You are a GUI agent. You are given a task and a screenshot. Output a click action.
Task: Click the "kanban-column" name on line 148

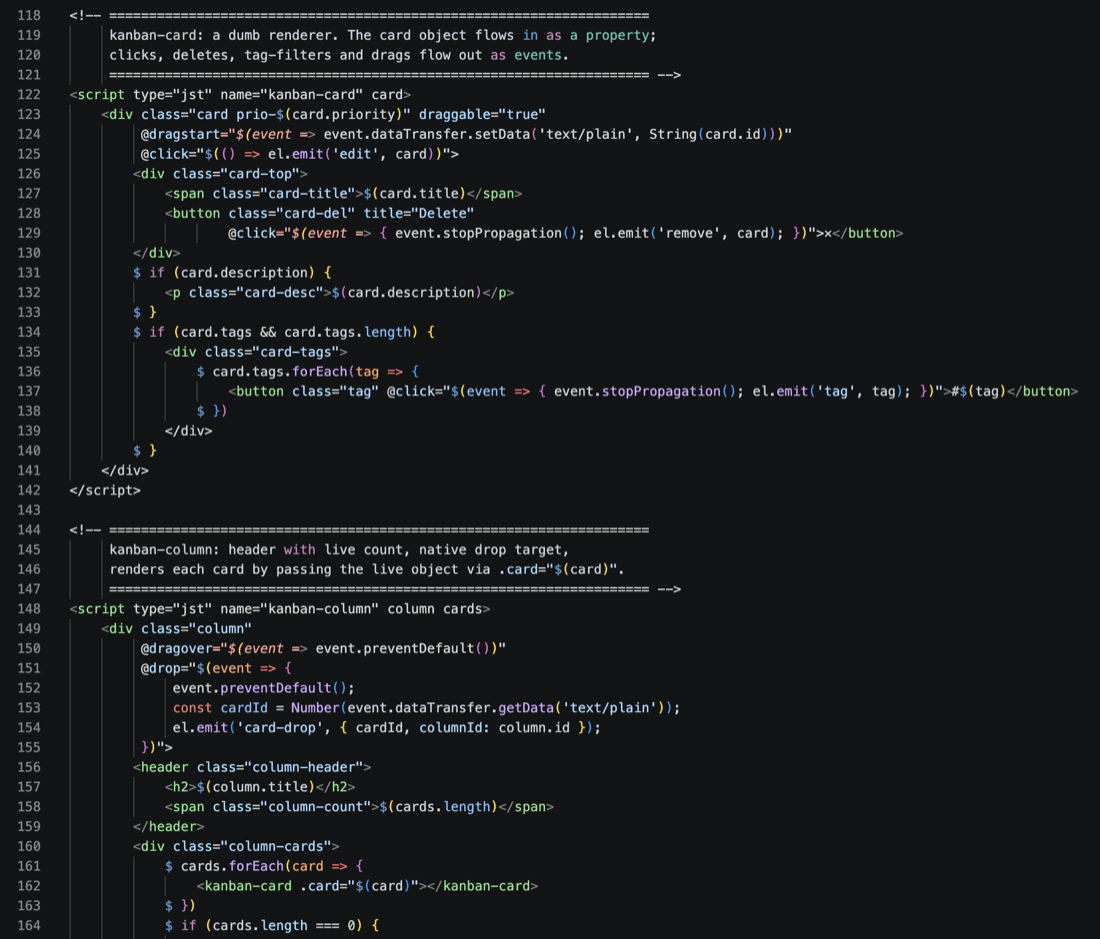[320, 609]
